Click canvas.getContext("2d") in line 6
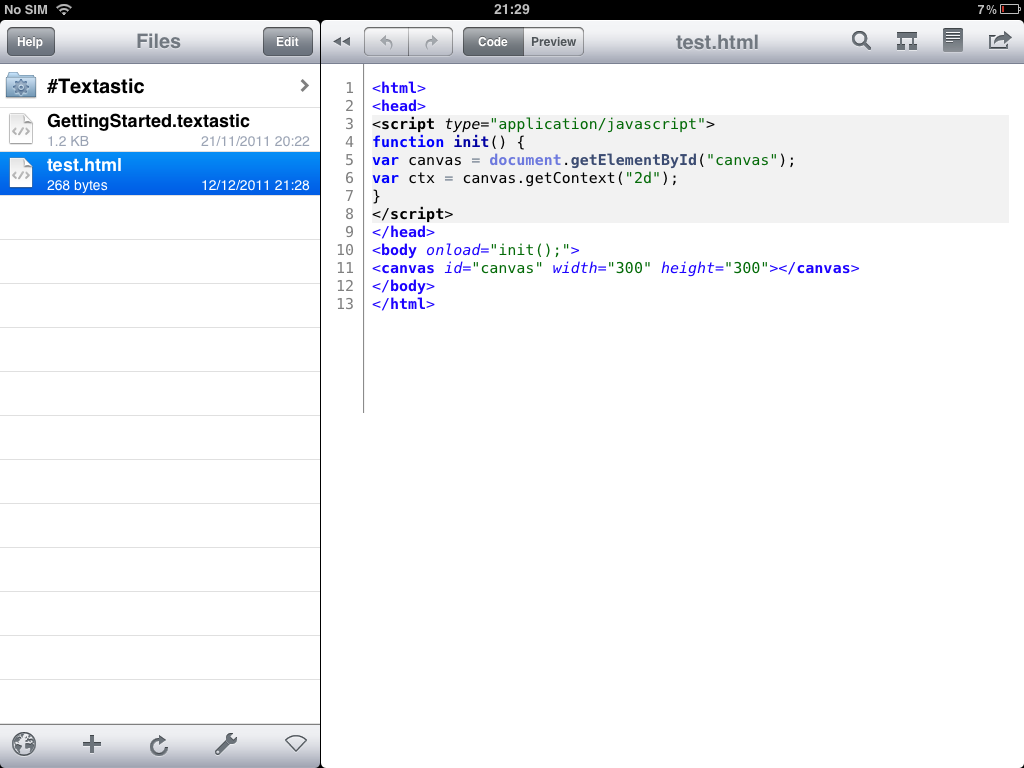1024x768 pixels. point(570,178)
